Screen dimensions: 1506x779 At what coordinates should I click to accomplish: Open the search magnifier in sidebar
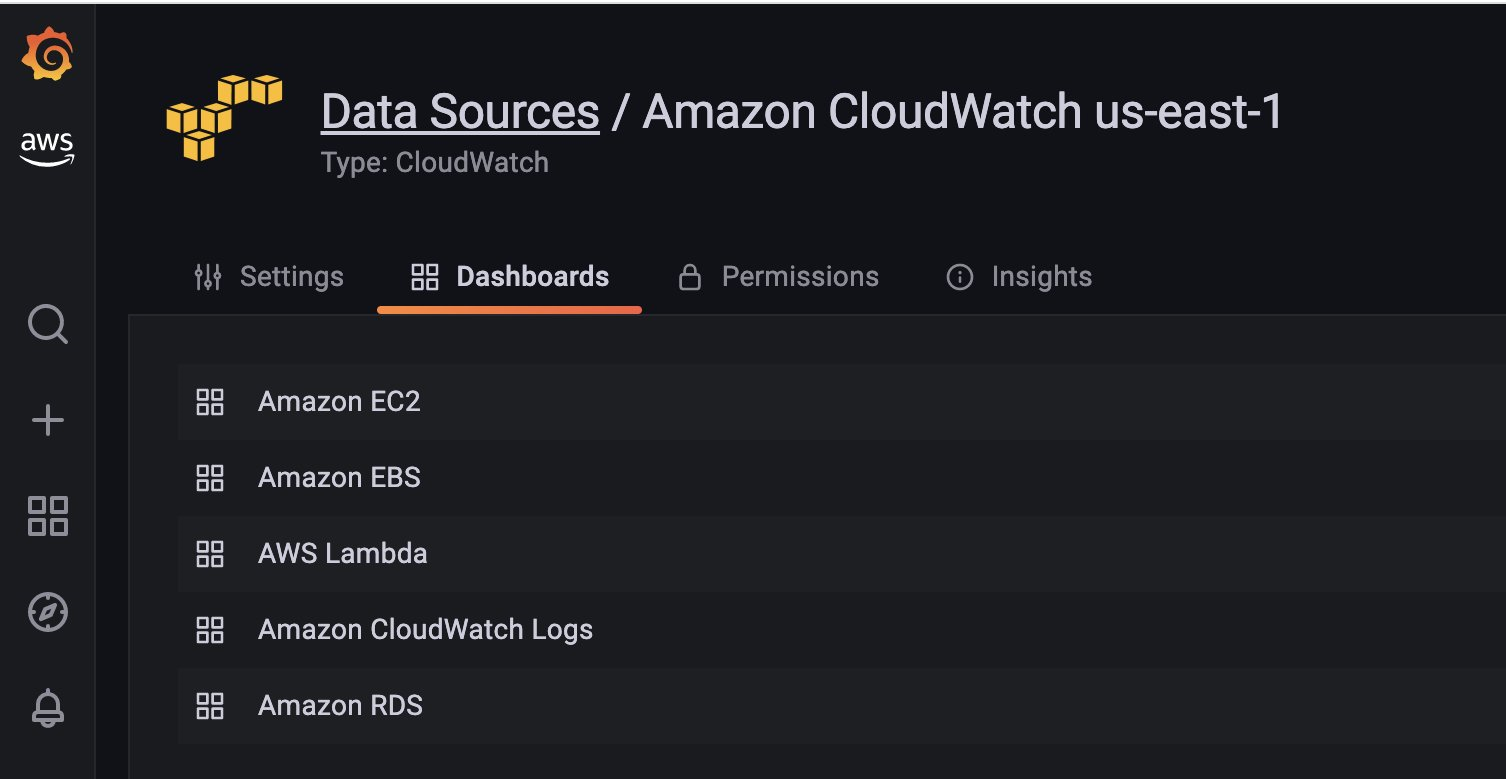(47, 325)
